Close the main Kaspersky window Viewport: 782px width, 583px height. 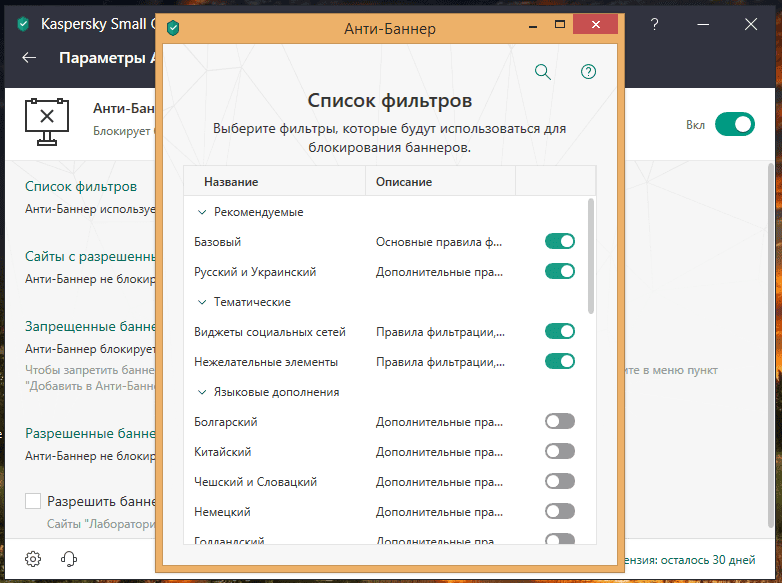[x=751, y=24]
